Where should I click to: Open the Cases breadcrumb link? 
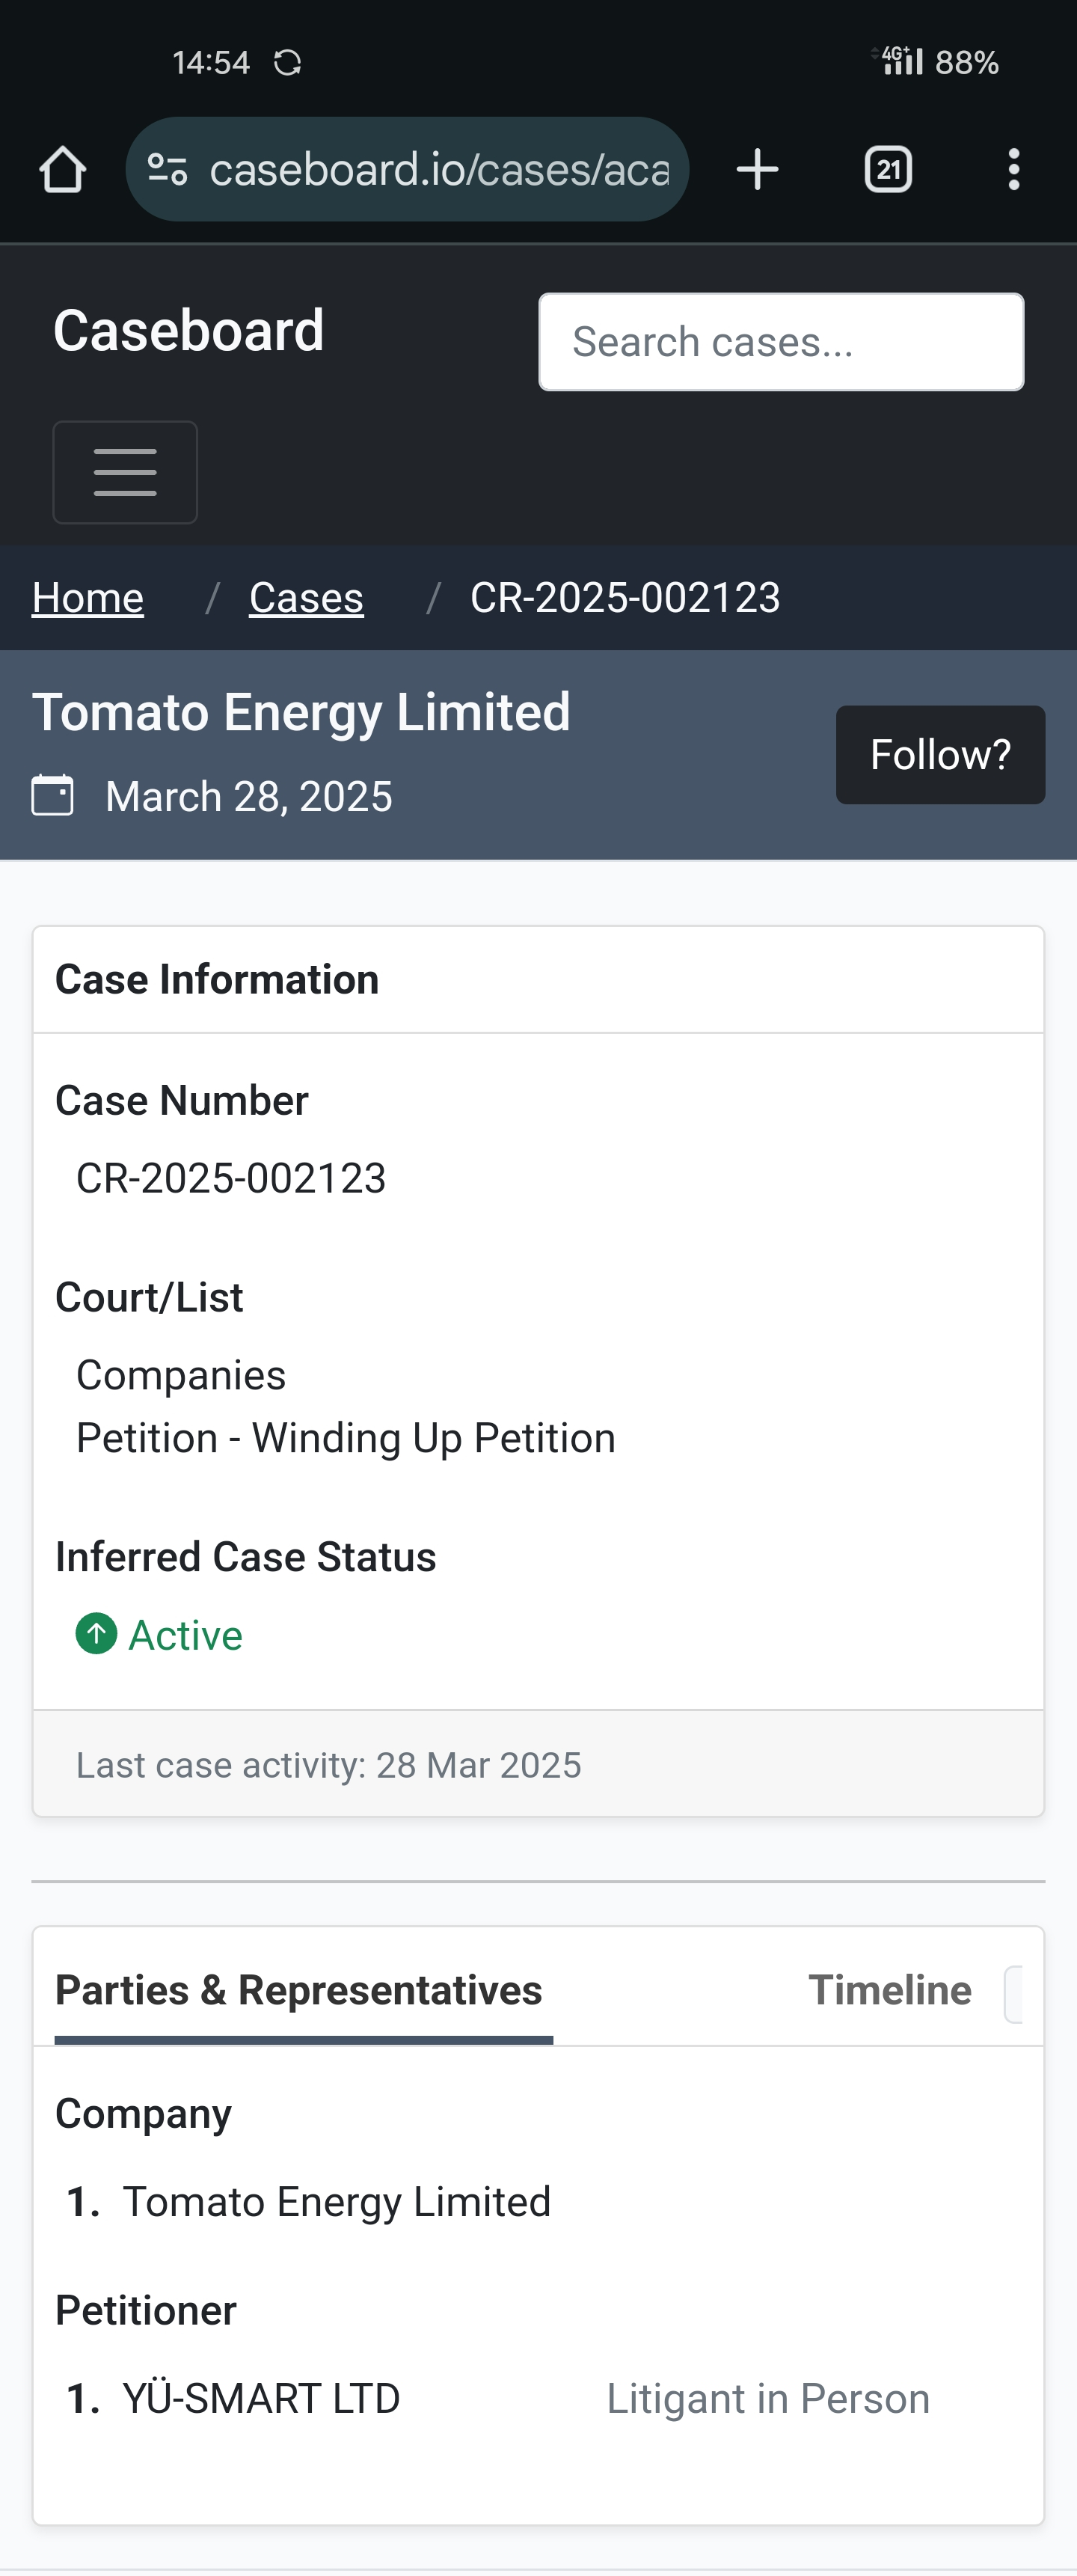coord(306,598)
